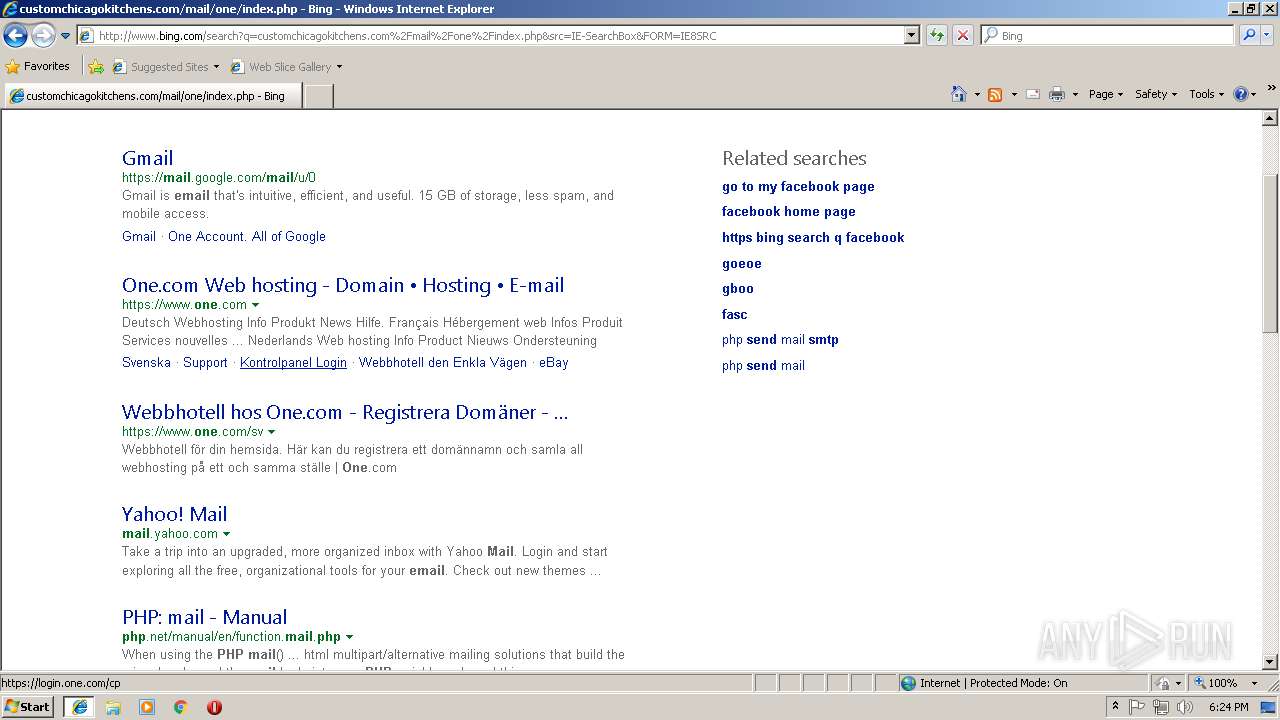Click related search 'https bing search q facebook'

pyautogui.click(x=813, y=238)
